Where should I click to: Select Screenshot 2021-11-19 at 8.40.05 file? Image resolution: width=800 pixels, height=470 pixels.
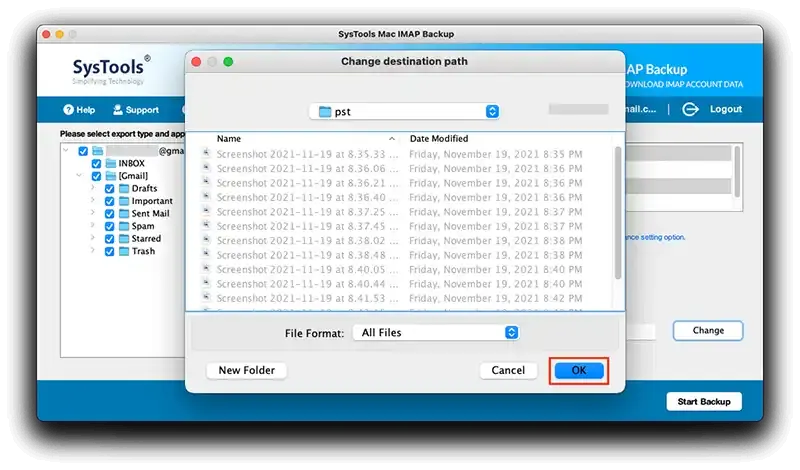click(307, 269)
